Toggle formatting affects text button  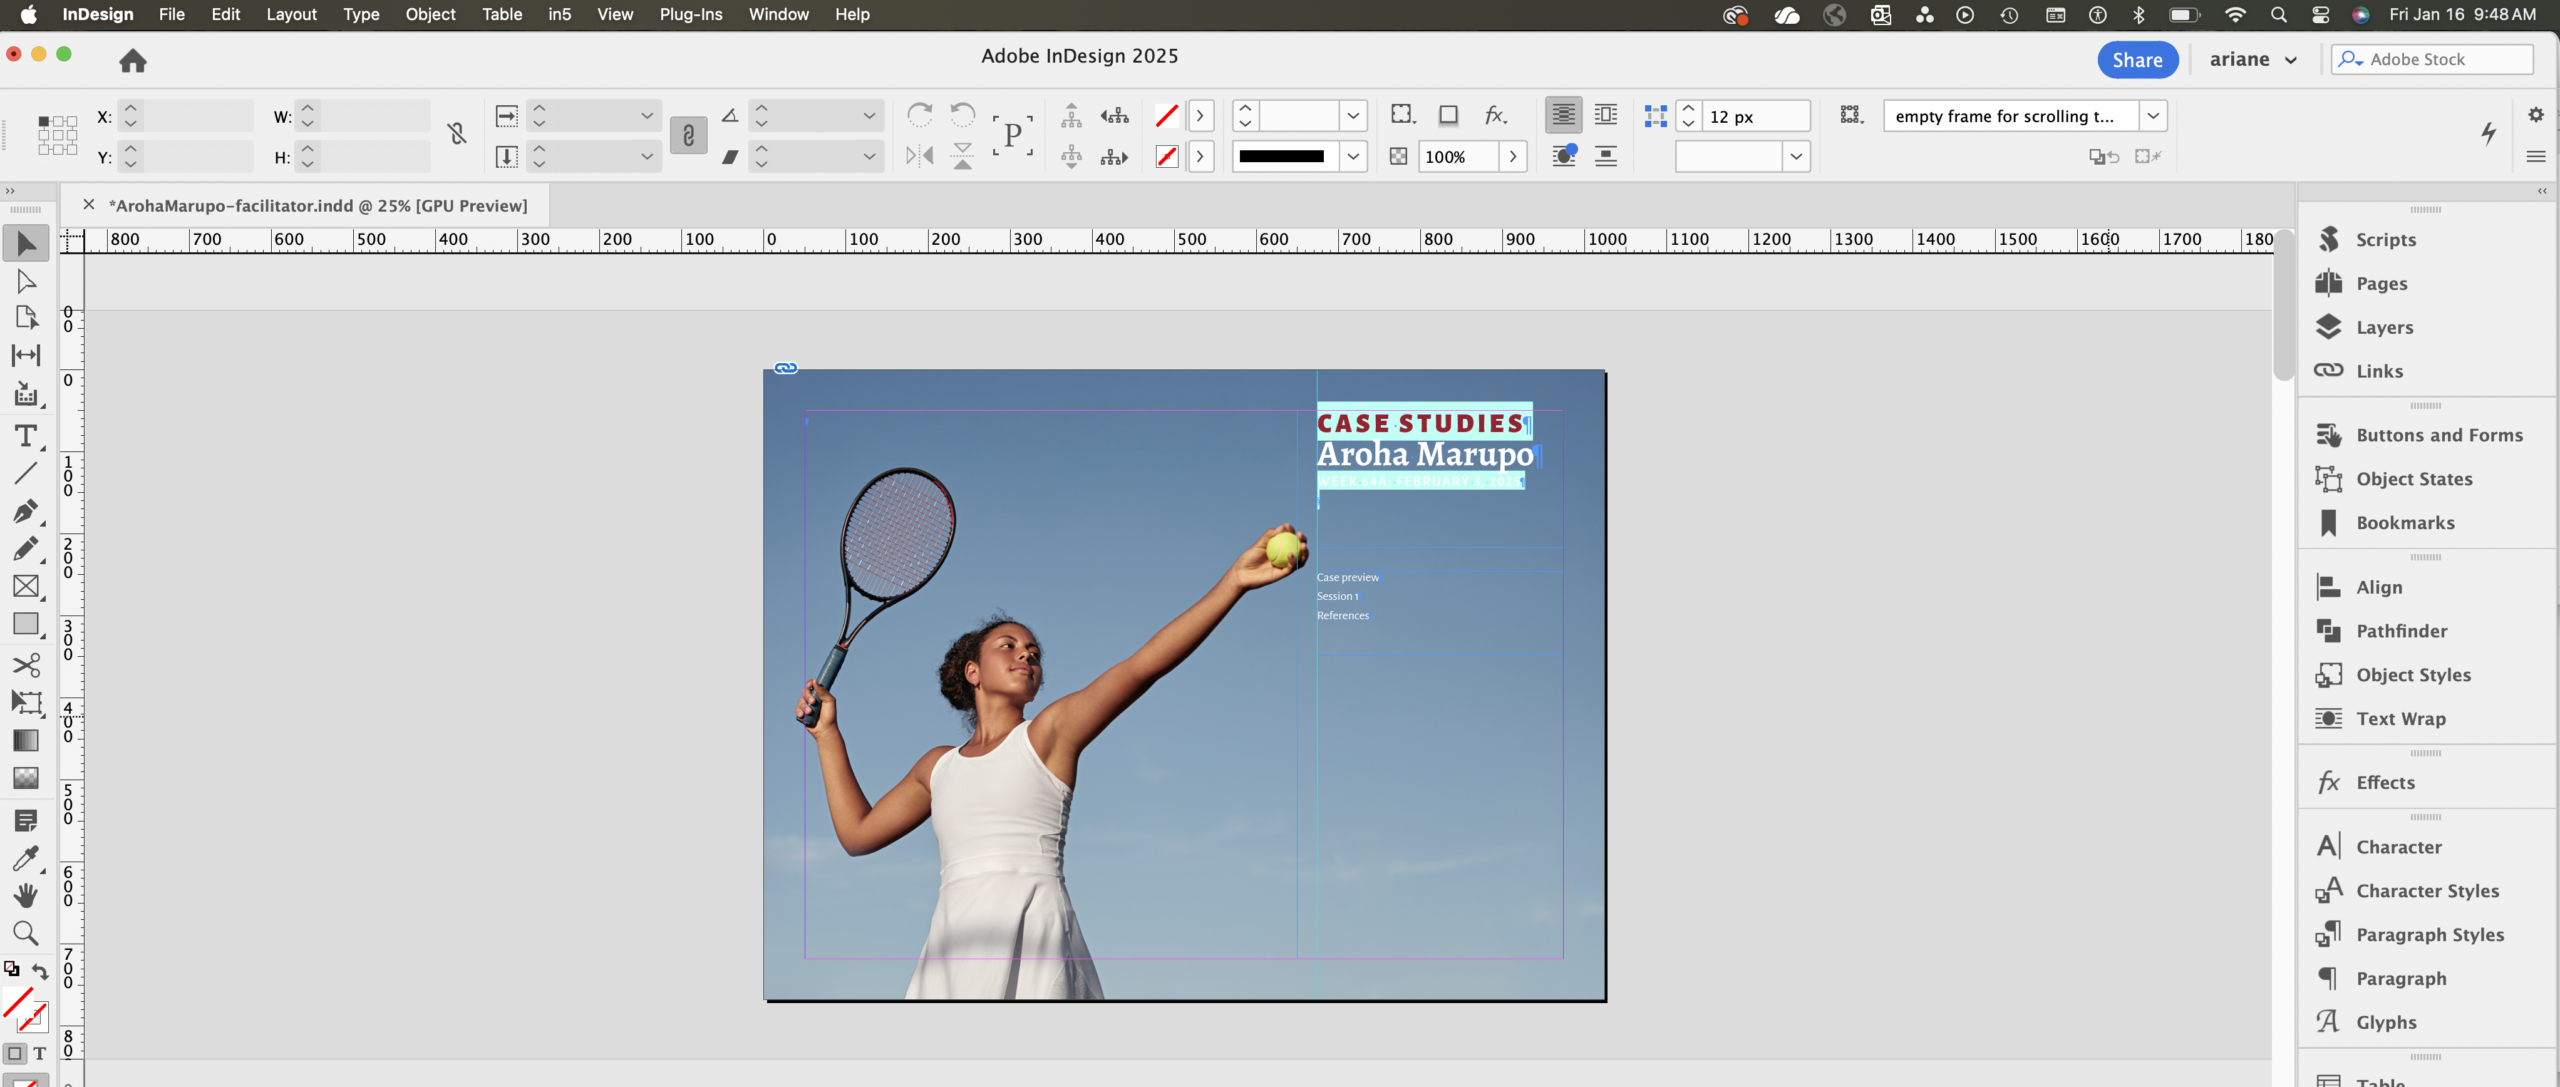tap(40, 1053)
